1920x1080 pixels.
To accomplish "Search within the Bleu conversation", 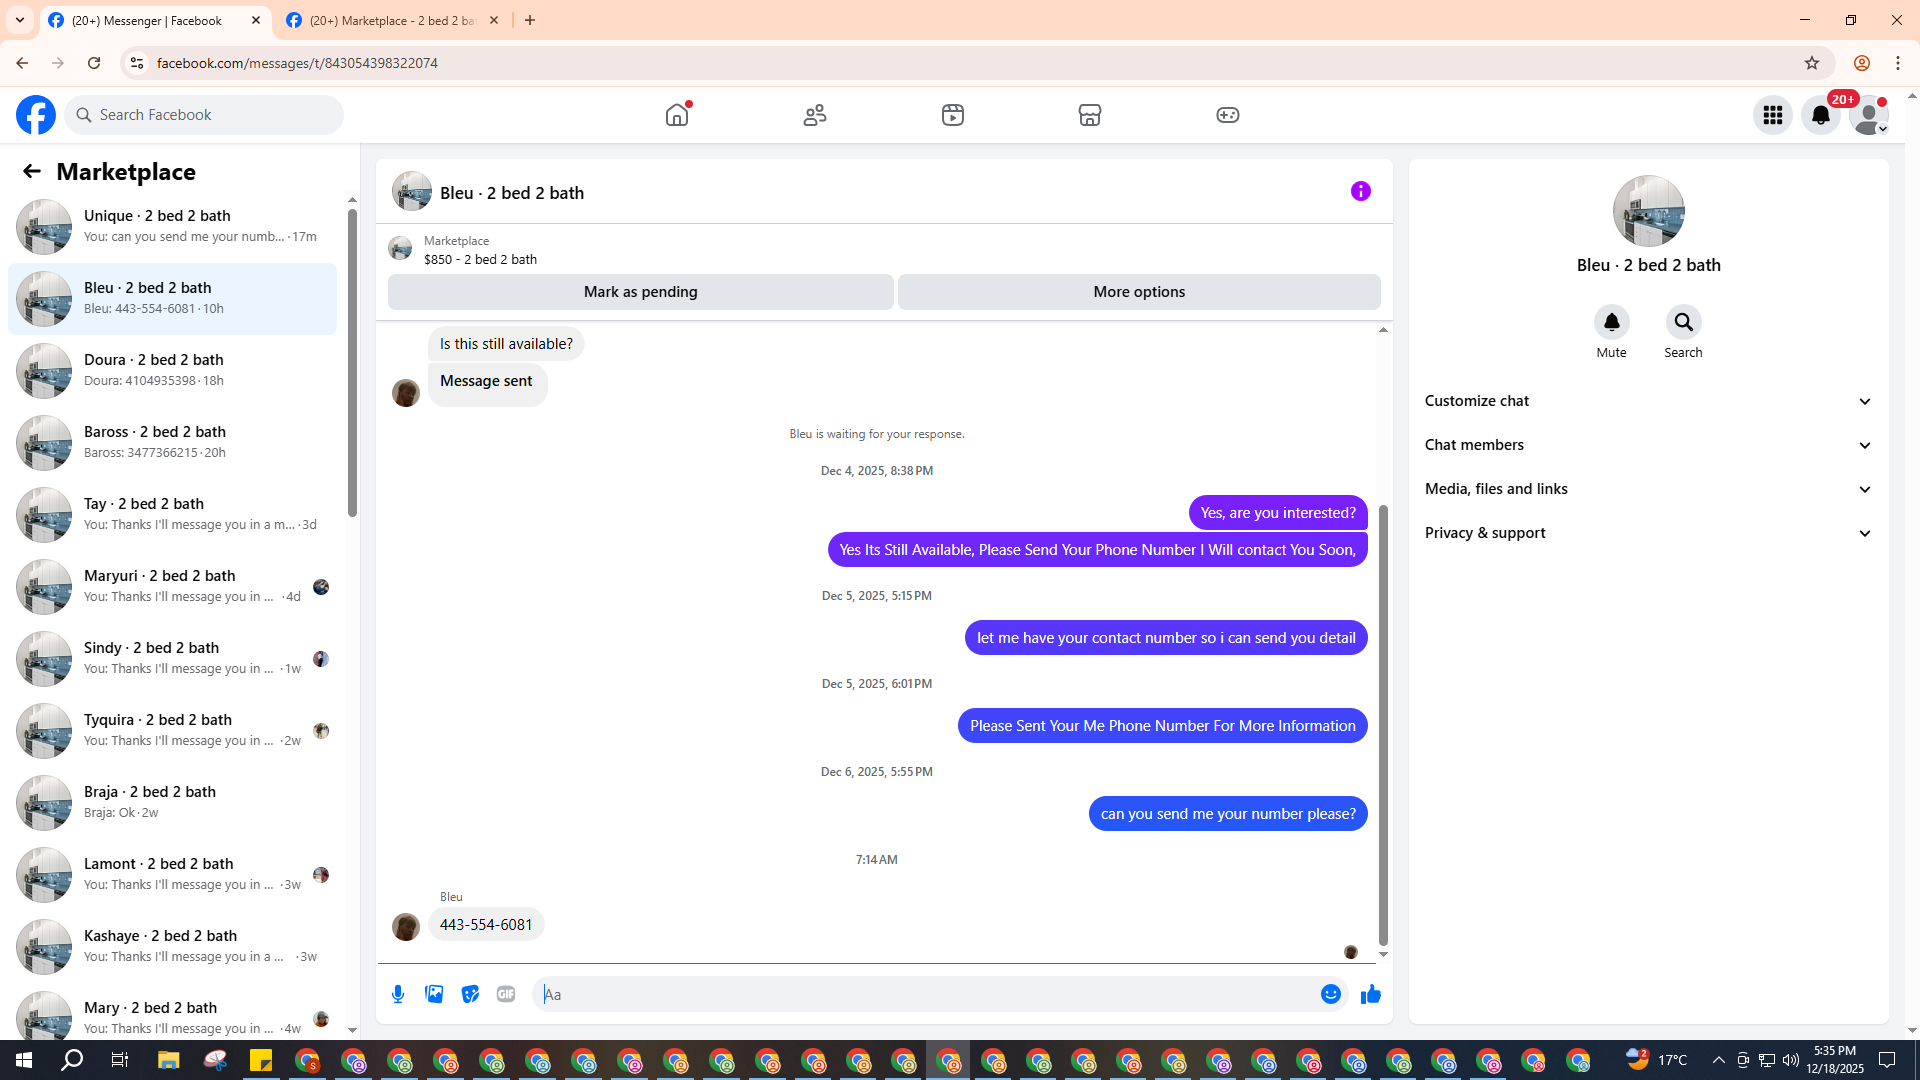I will [1683, 322].
